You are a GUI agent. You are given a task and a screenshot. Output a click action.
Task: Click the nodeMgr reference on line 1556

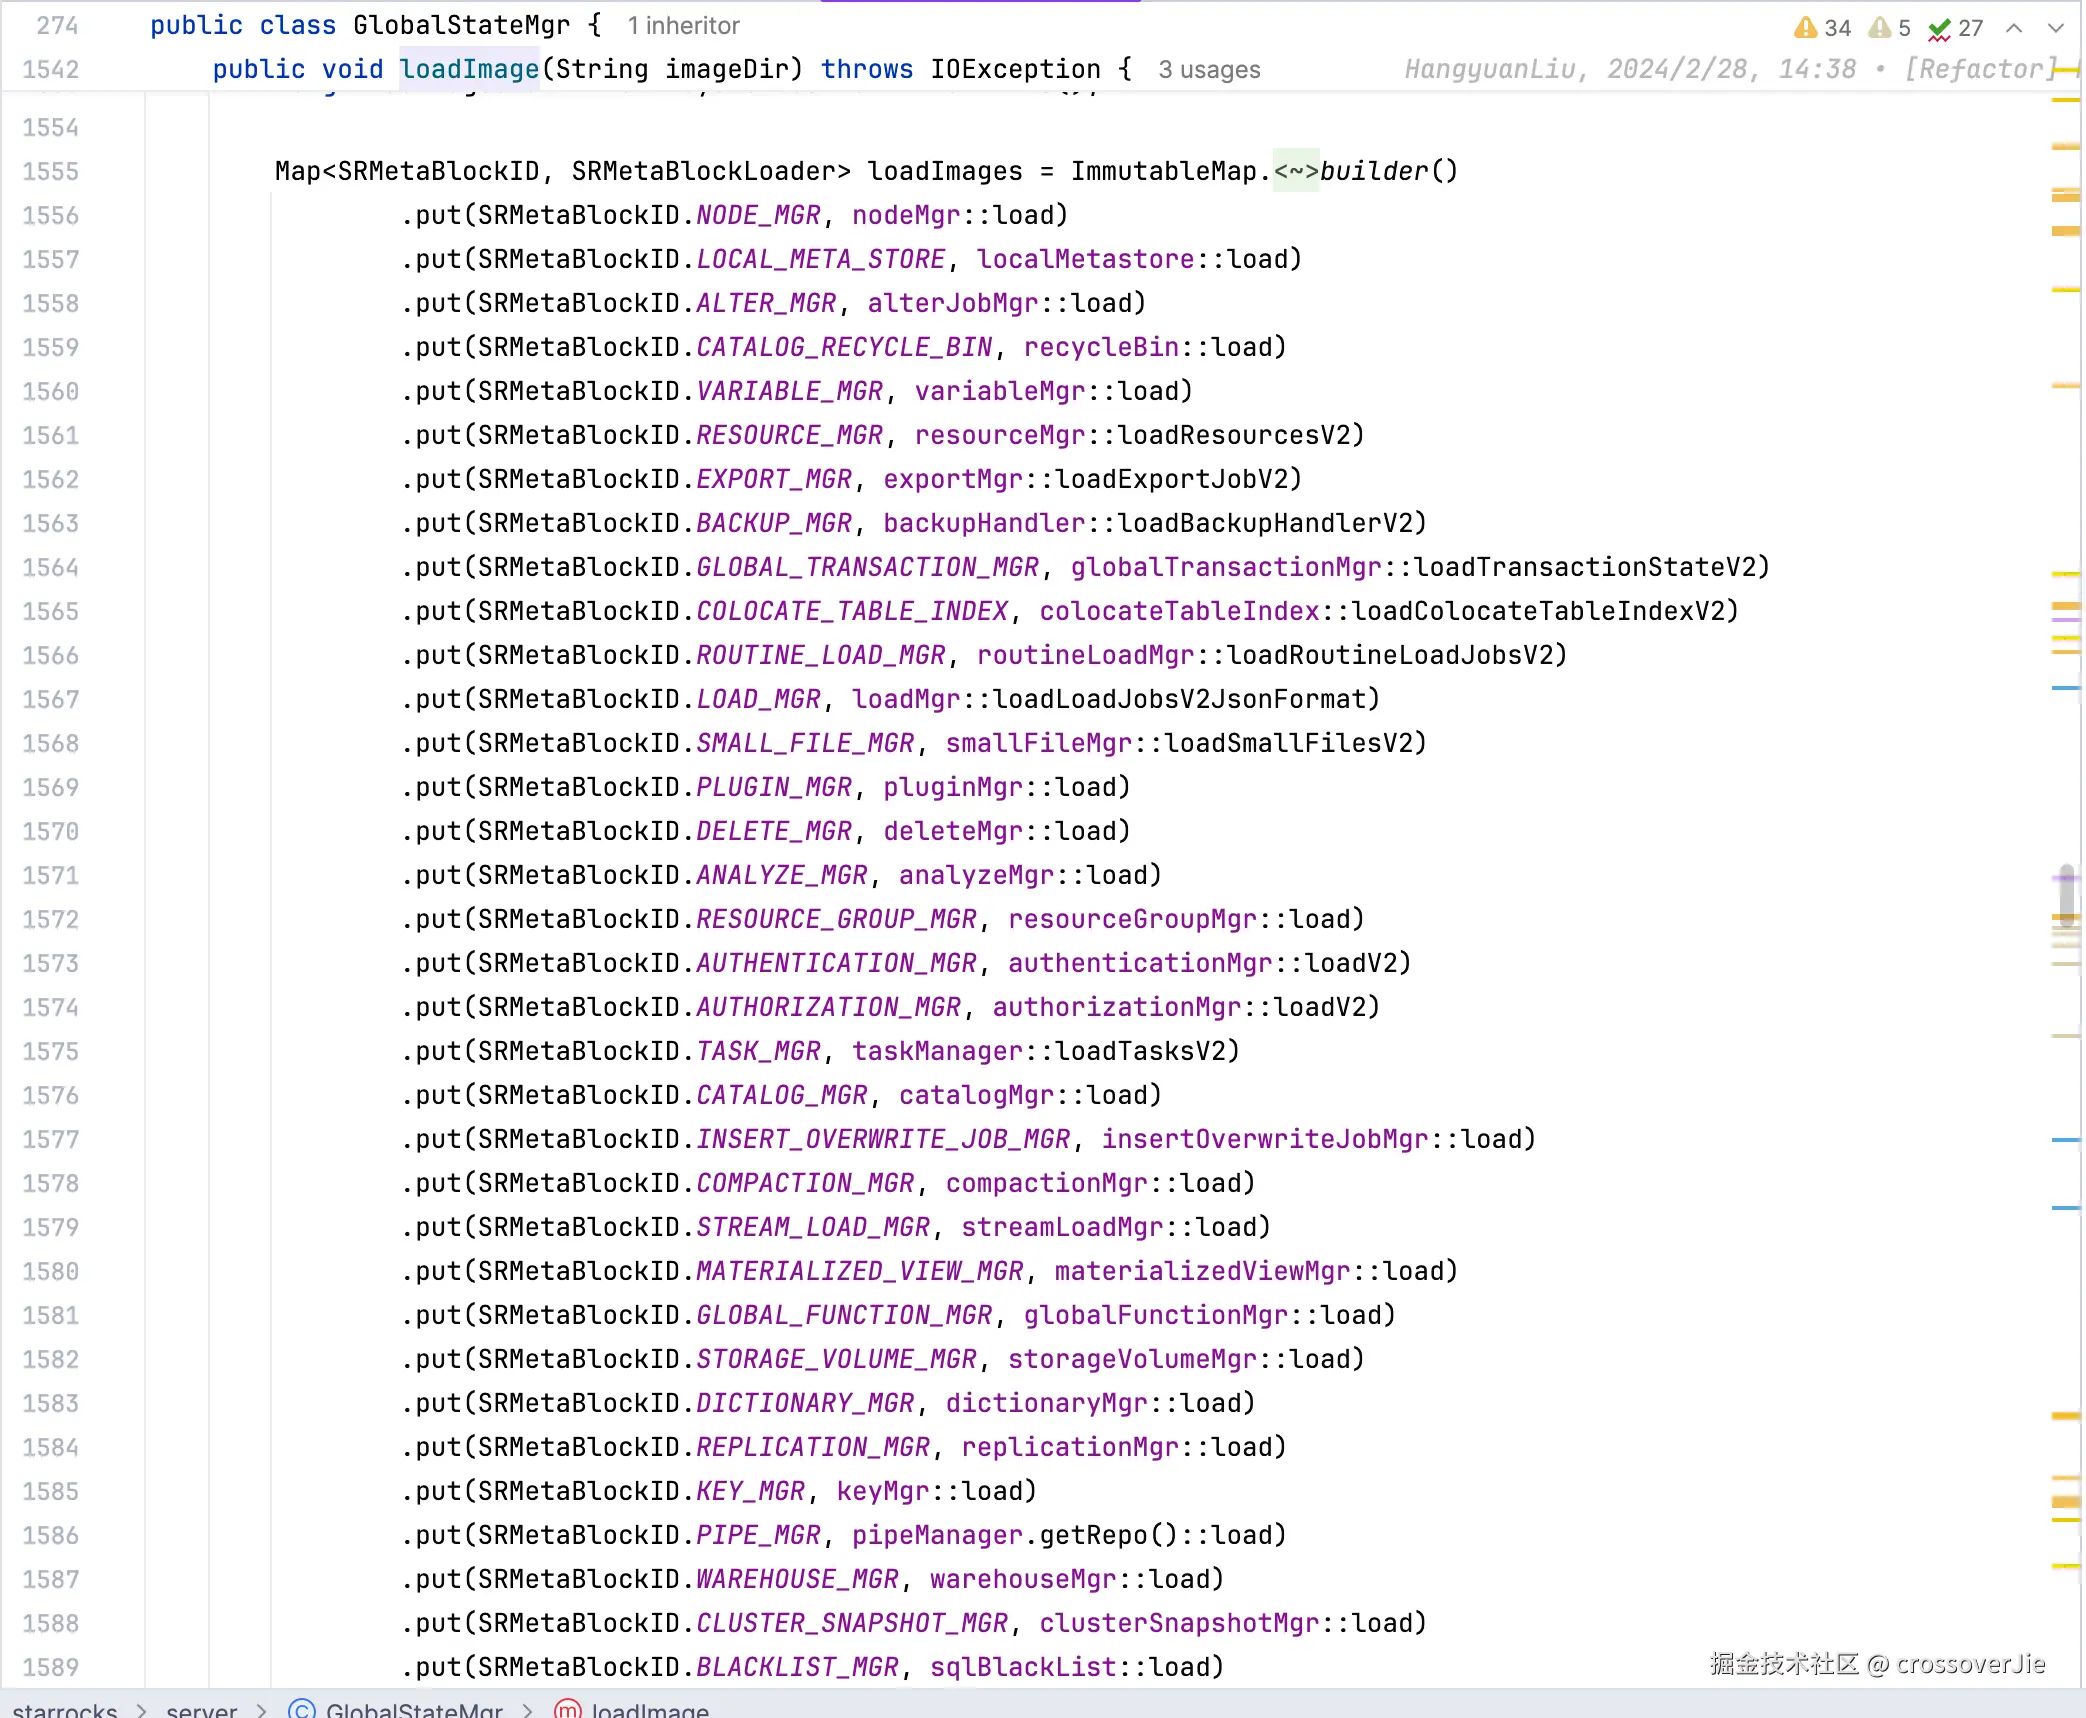tap(906, 215)
